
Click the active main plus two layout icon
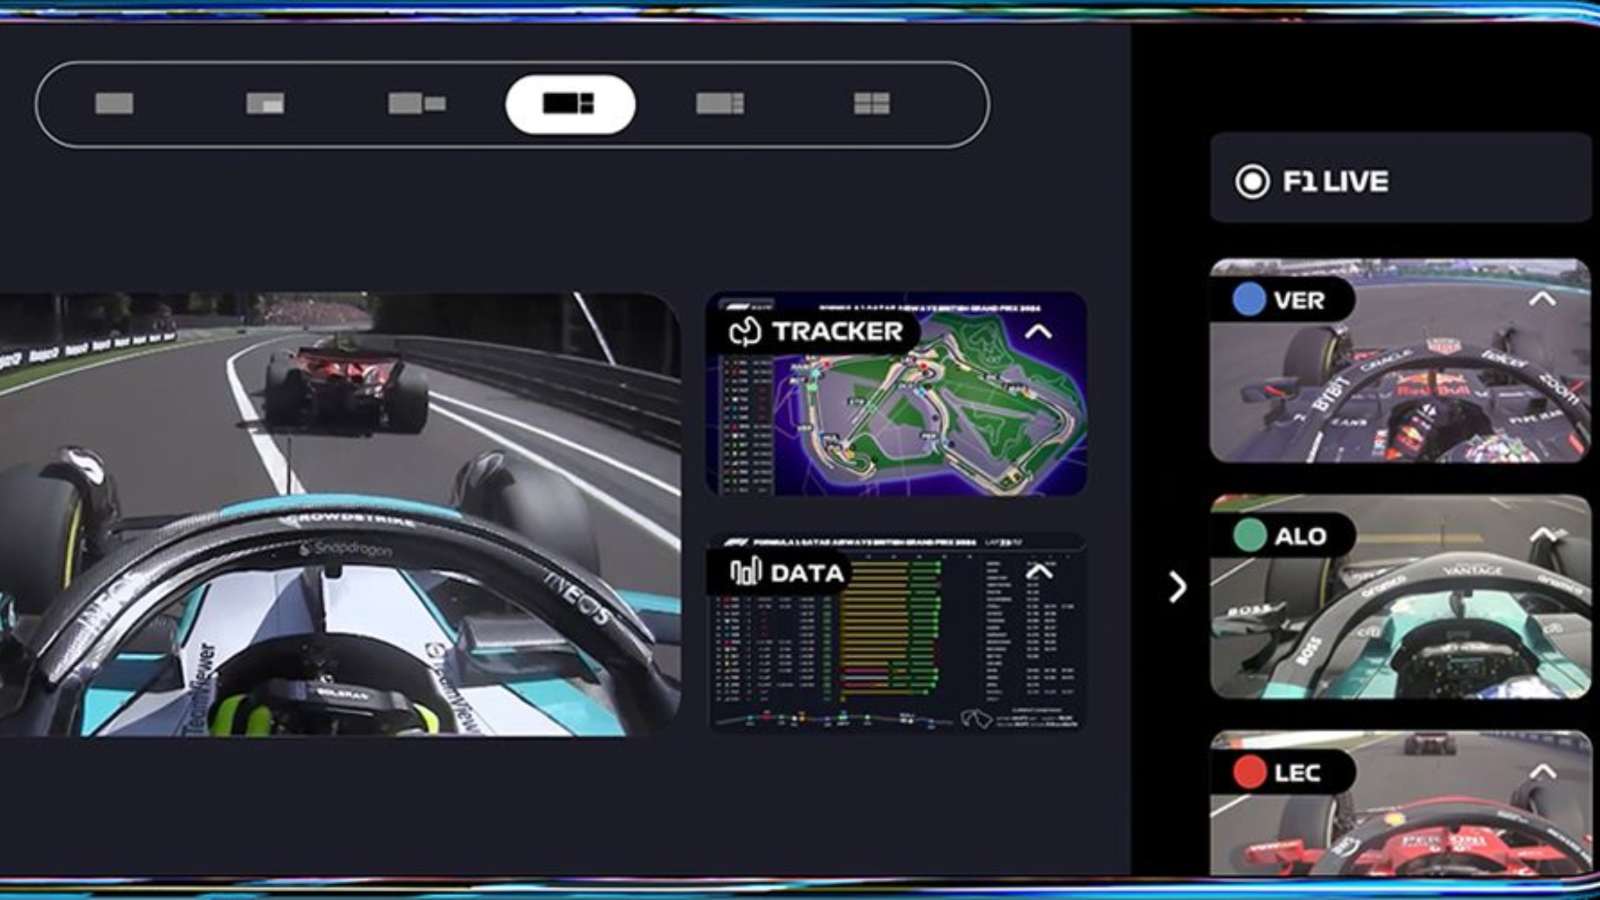tap(569, 104)
